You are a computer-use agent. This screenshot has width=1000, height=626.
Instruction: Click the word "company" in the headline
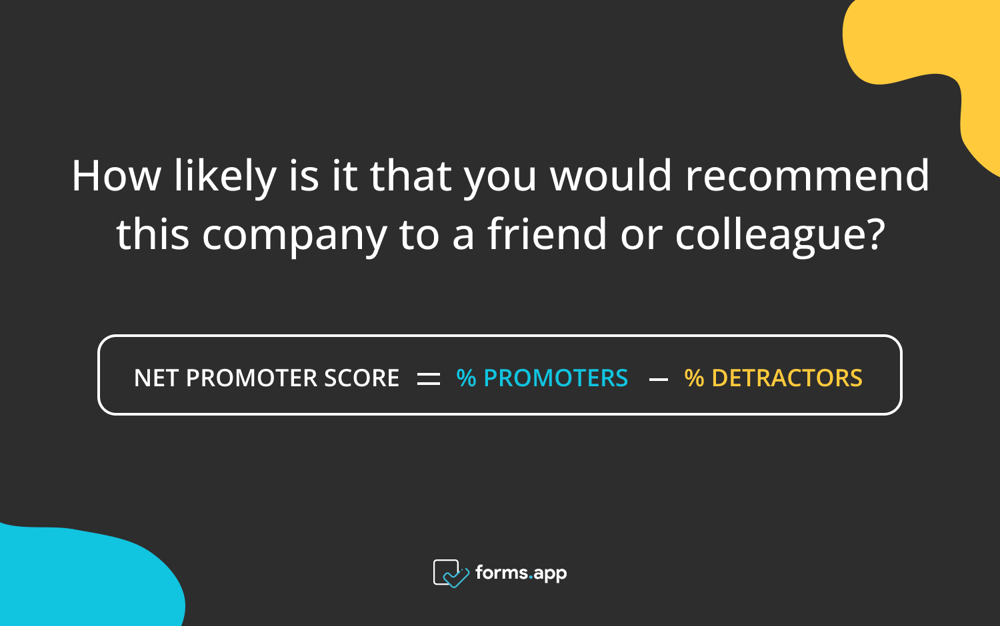(295, 236)
